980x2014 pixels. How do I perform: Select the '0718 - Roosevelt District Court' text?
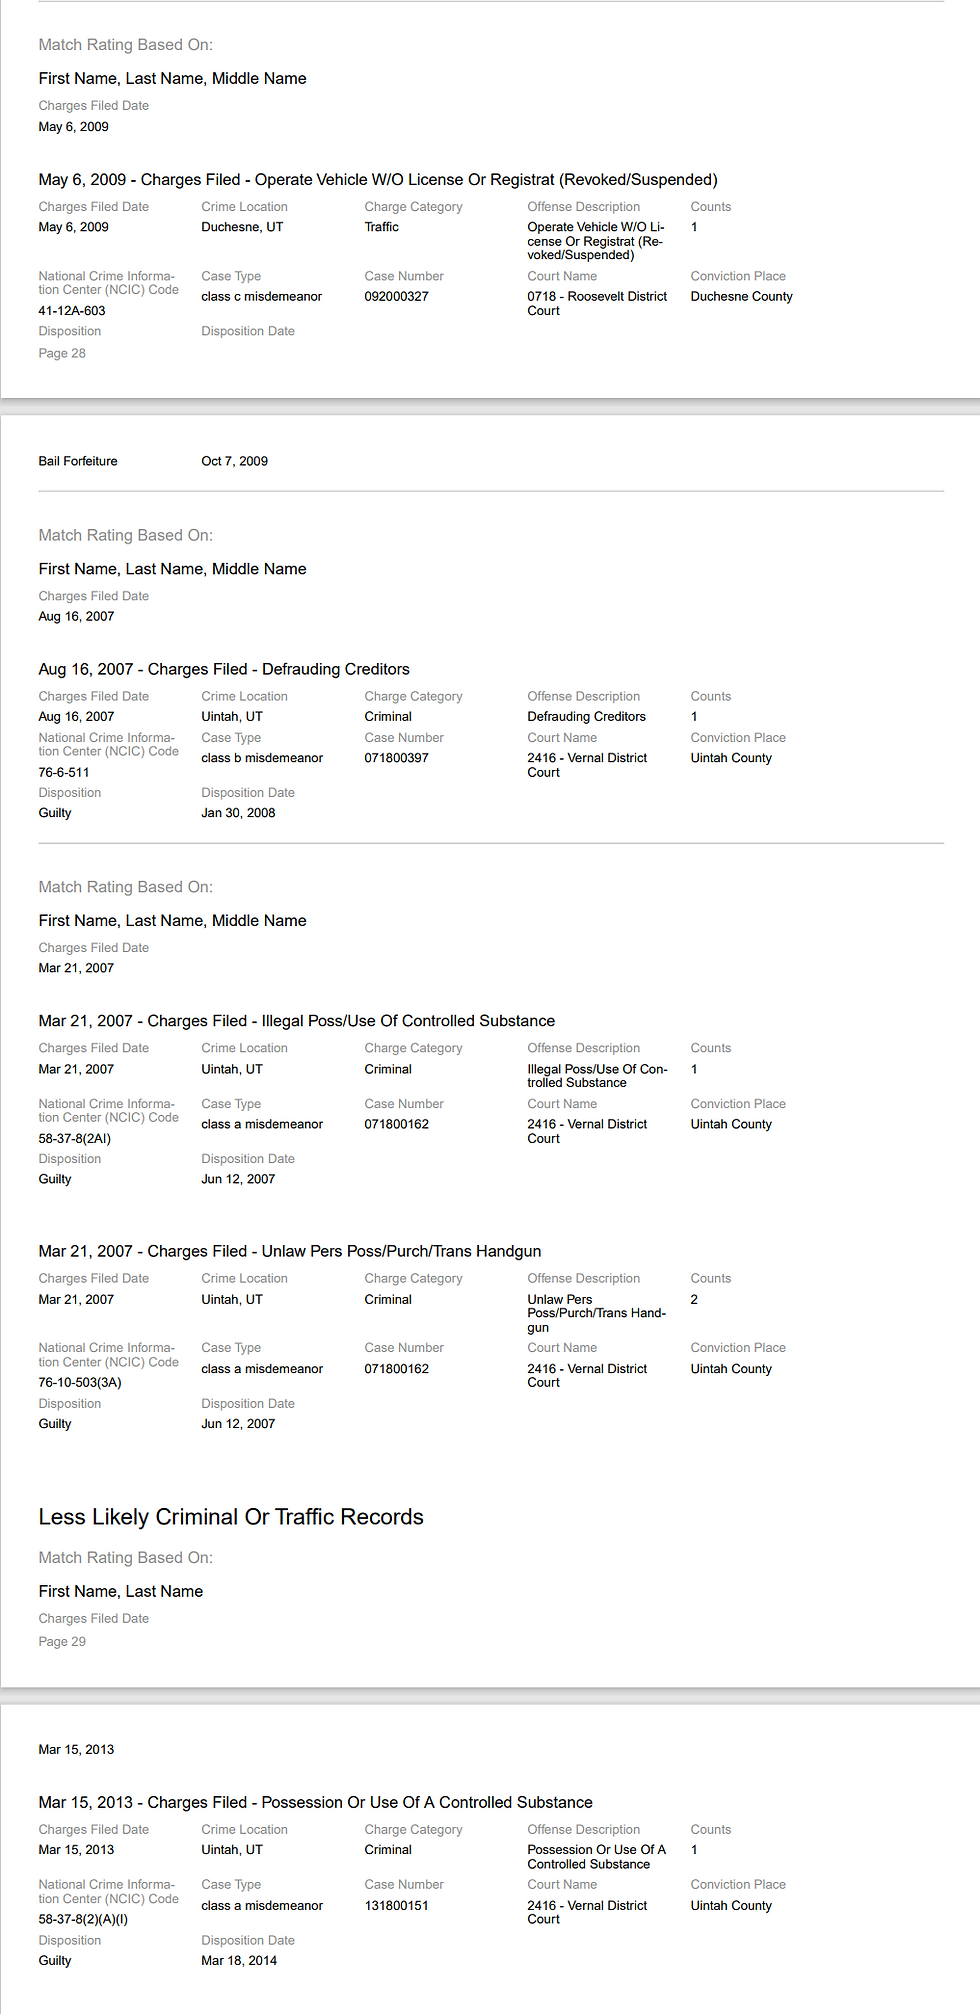click(597, 303)
